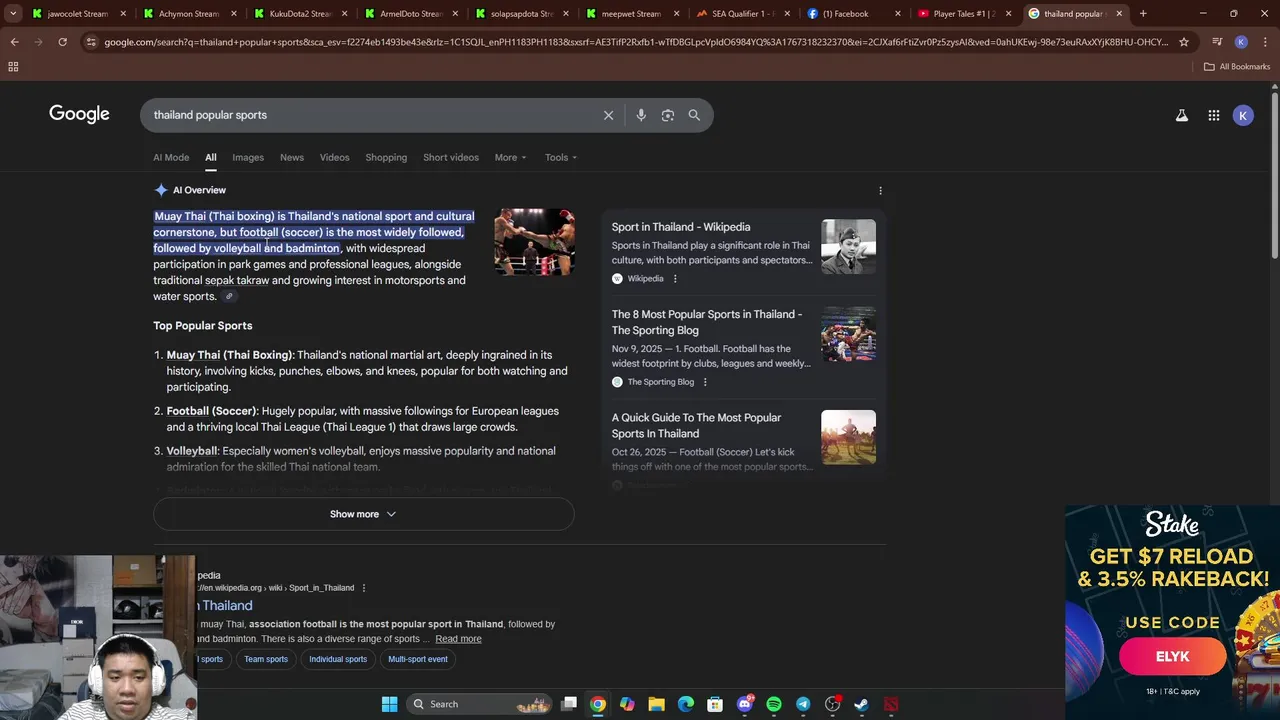This screenshot has width=1280, height=720.
Task: Click the Chrome address bar URL
Action: pos(635,42)
